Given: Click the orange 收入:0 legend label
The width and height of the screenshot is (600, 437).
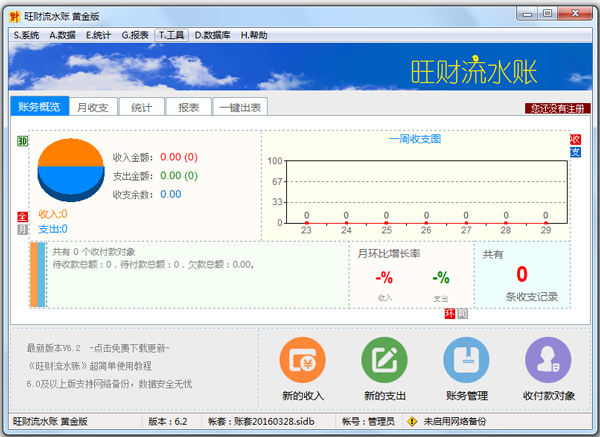Looking at the screenshot, I should tap(53, 214).
